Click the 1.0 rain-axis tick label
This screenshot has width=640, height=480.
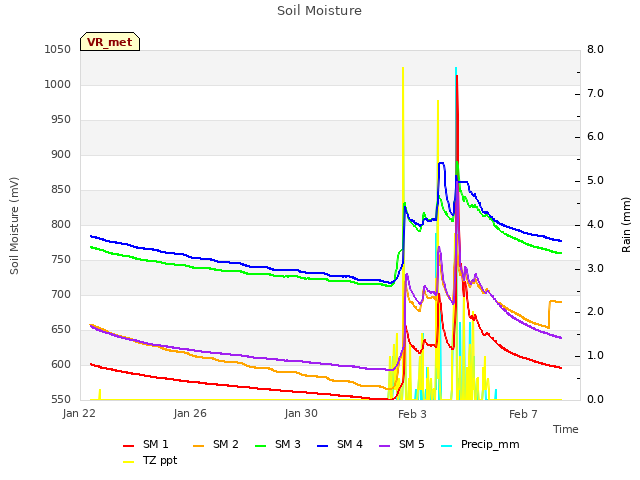coord(596,356)
